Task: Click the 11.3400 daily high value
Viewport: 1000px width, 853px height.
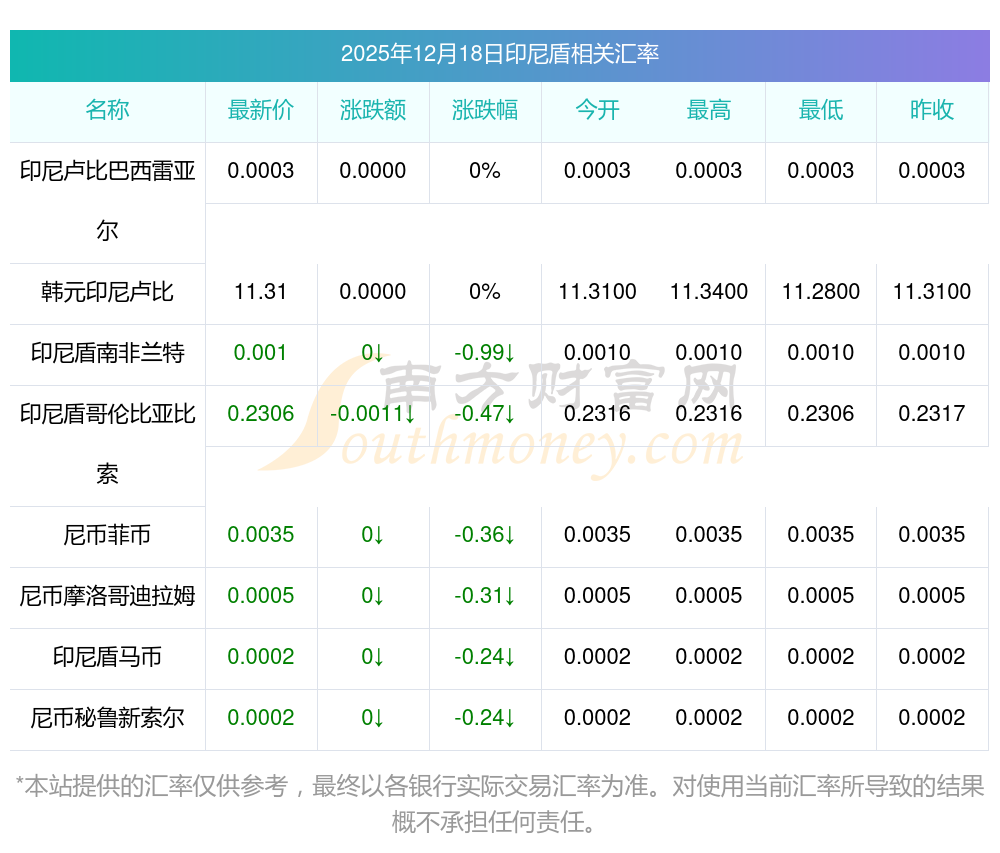Action: point(709,292)
